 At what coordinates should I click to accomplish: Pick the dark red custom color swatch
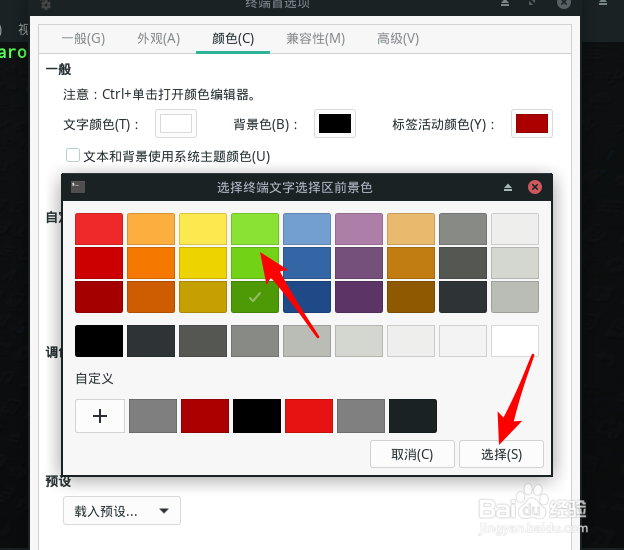[205, 416]
